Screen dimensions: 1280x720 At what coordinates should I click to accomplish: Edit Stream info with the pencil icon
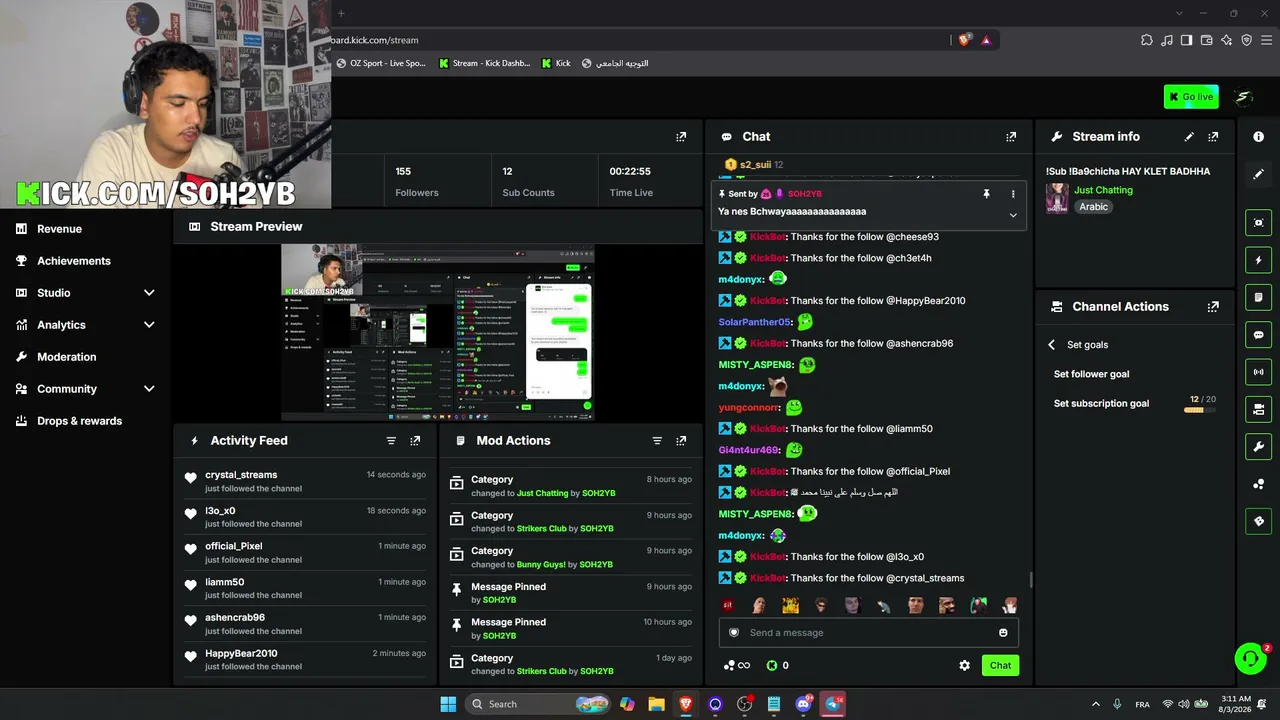[x=1189, y=137]
